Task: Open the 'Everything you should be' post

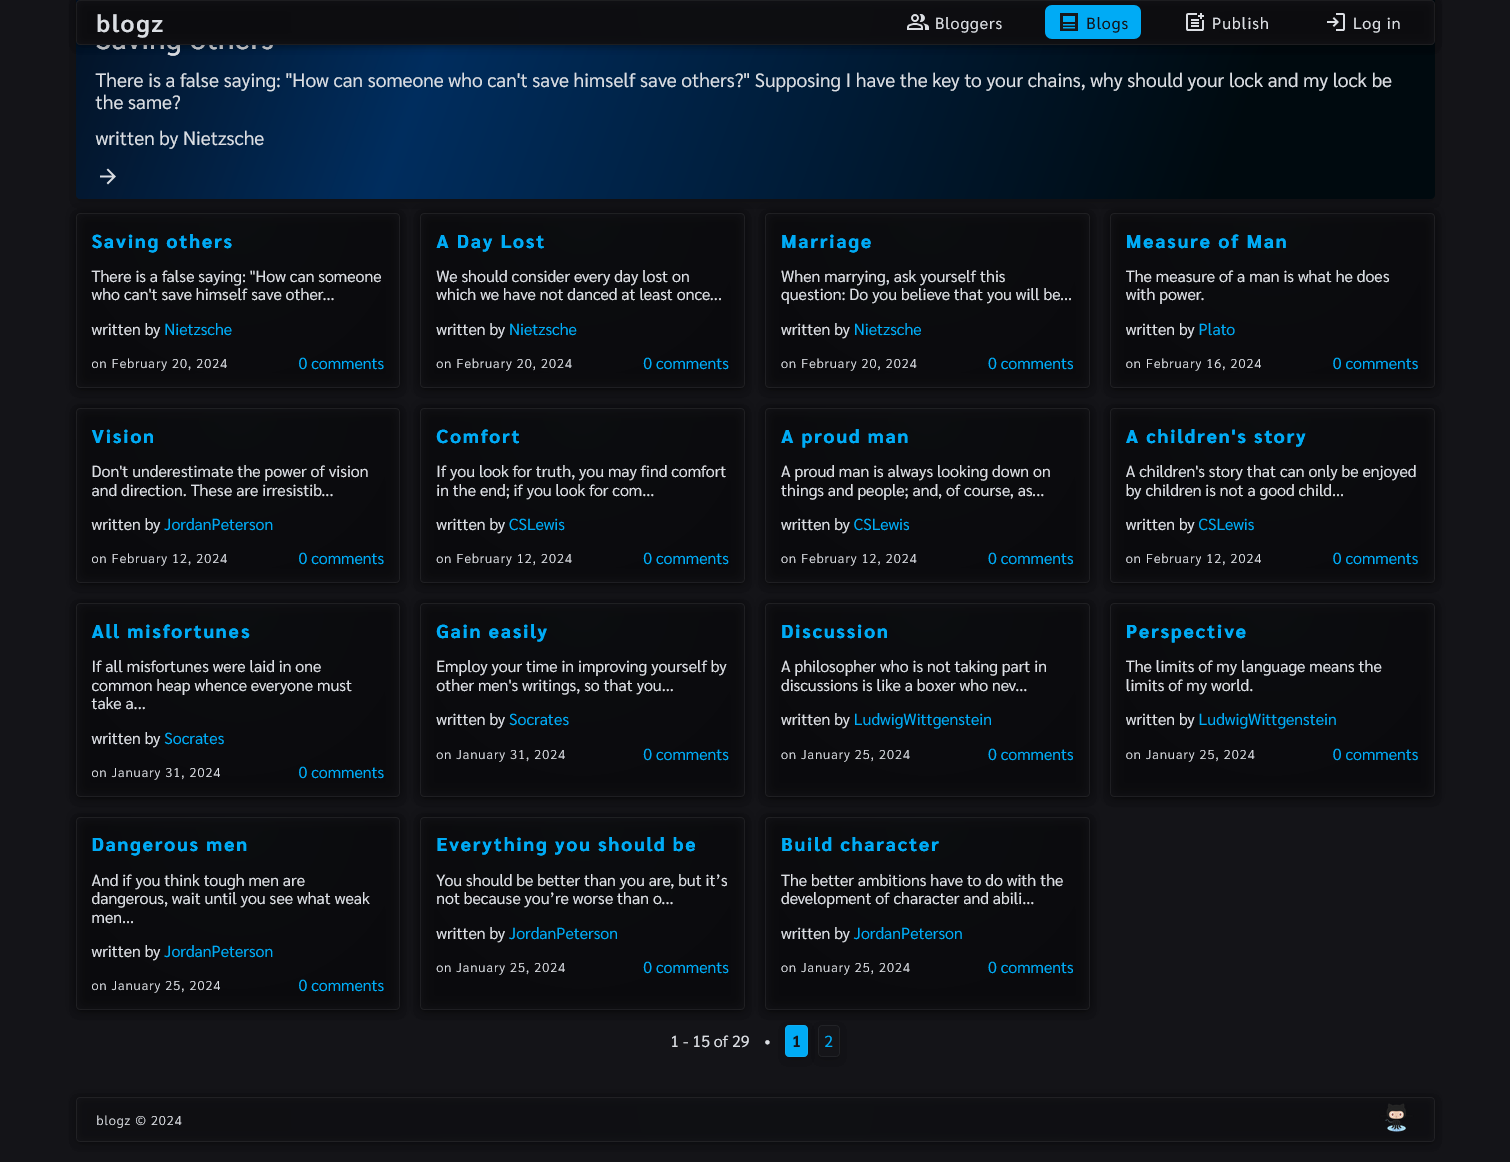Action: [x=565, y=845]
